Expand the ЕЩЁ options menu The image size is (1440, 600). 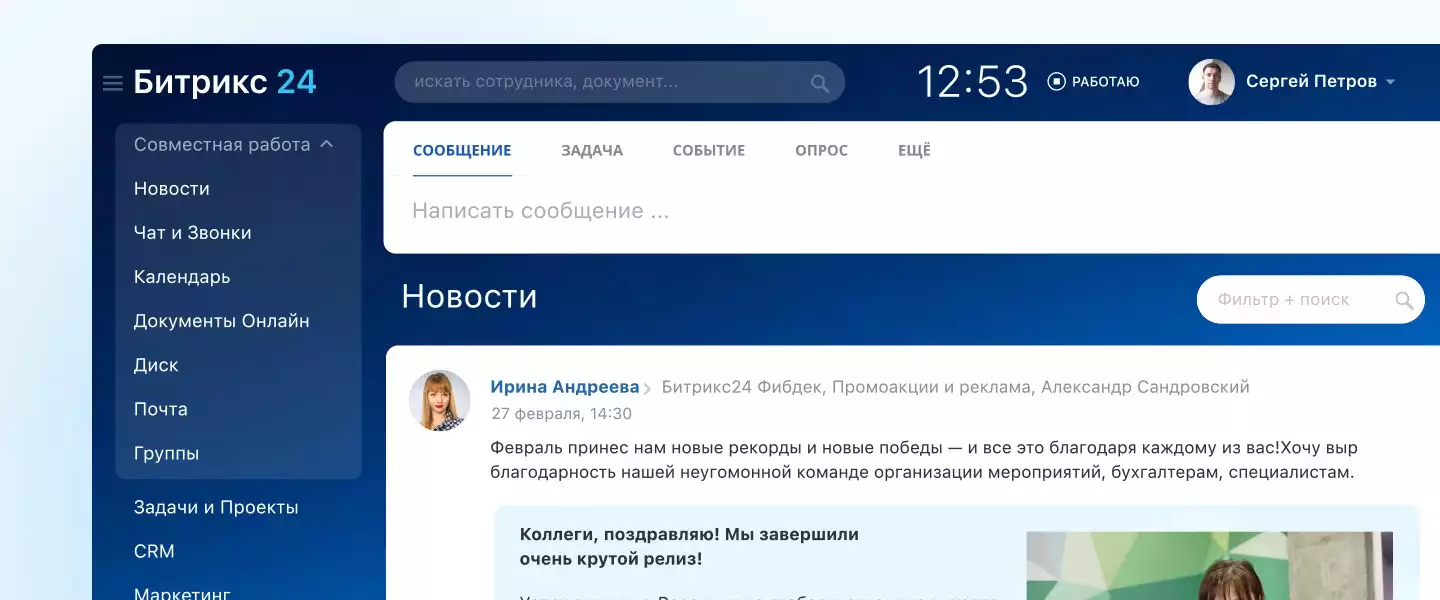click(913, 151)
